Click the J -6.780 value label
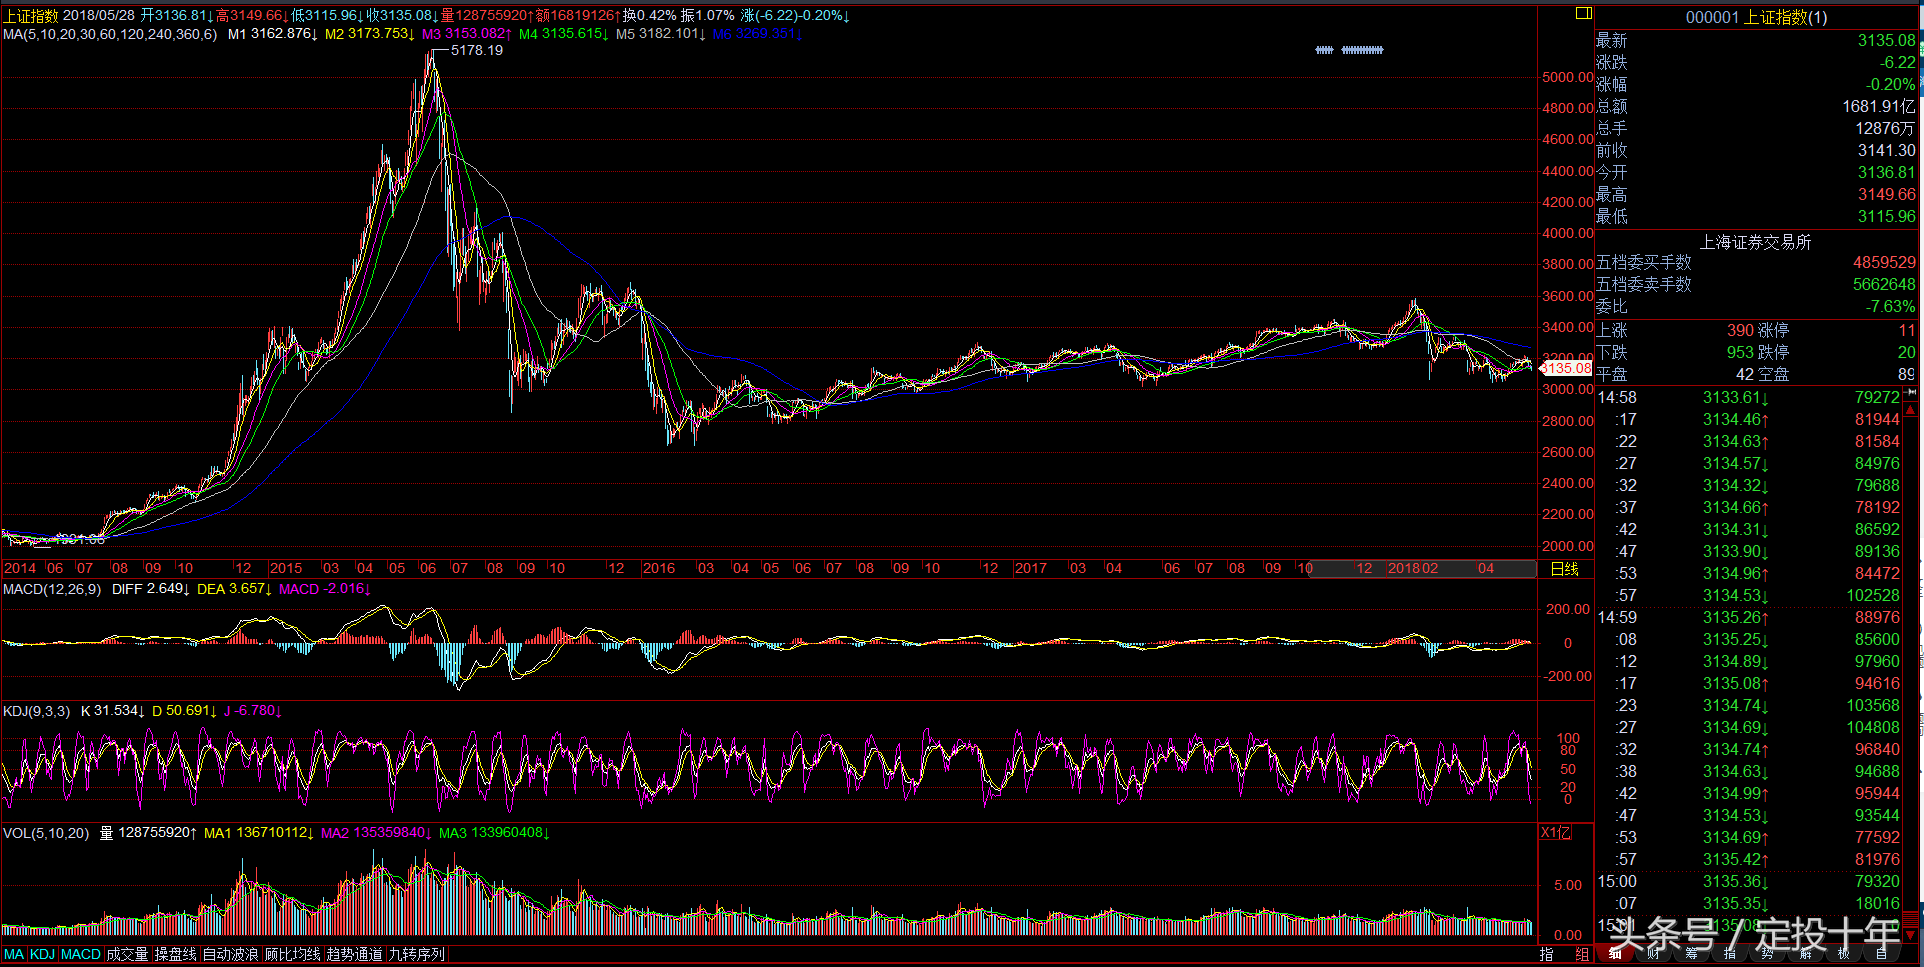This screenshot has height=967, width=1924. 252,711
